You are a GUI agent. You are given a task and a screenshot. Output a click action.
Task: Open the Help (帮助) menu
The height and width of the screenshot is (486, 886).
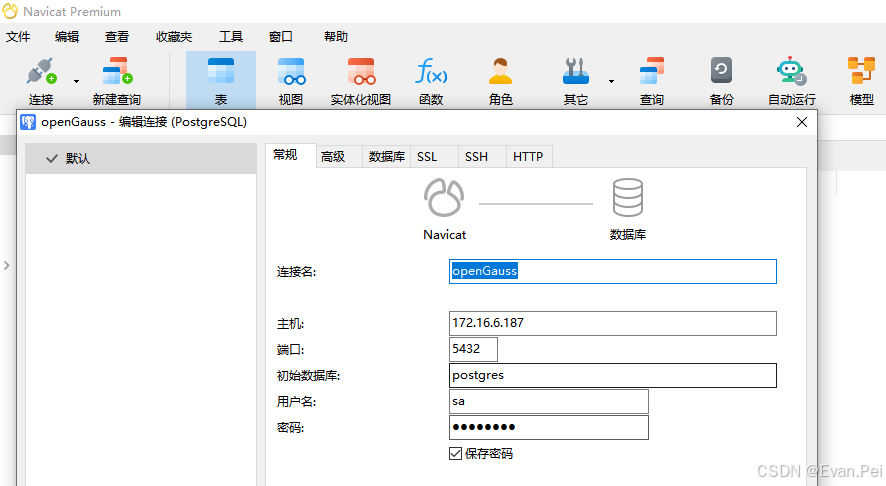(336, 37)
